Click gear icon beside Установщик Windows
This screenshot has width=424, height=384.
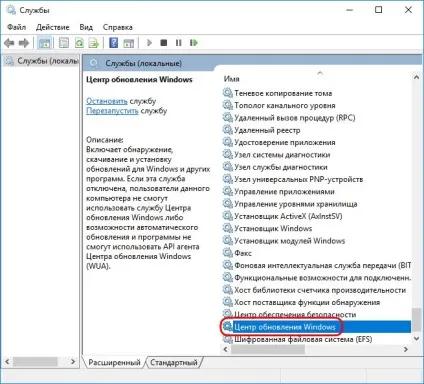(228, 228)
